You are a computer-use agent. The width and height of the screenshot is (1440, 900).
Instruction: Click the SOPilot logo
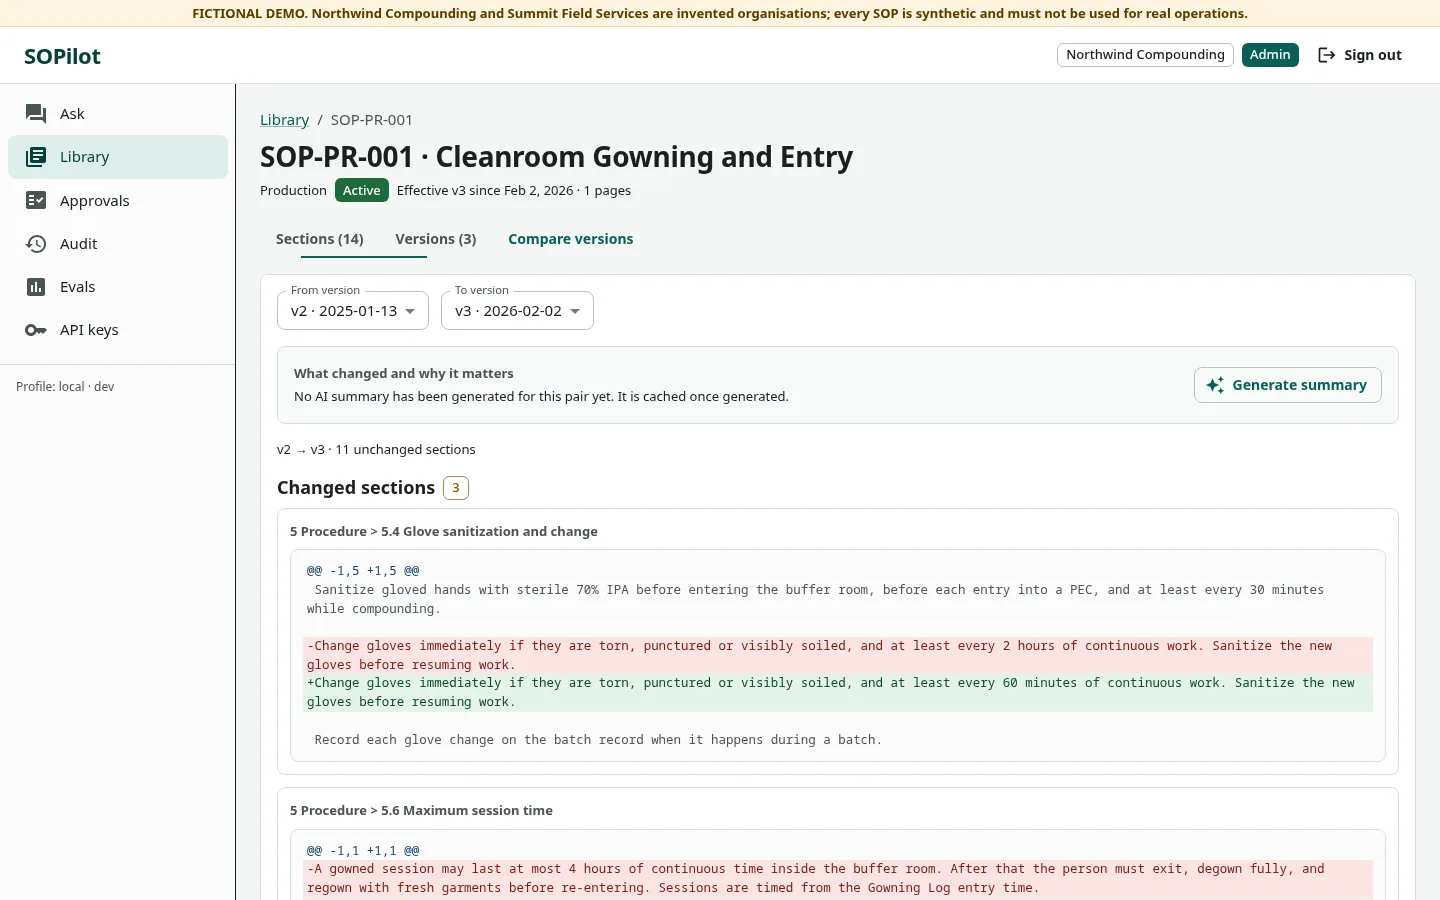[62, 56]
